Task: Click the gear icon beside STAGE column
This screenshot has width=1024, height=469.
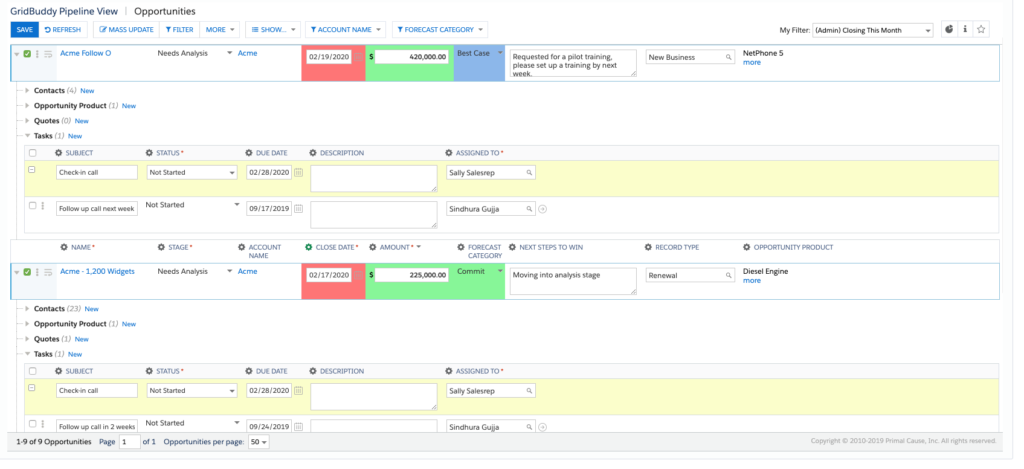Action: 161,248
